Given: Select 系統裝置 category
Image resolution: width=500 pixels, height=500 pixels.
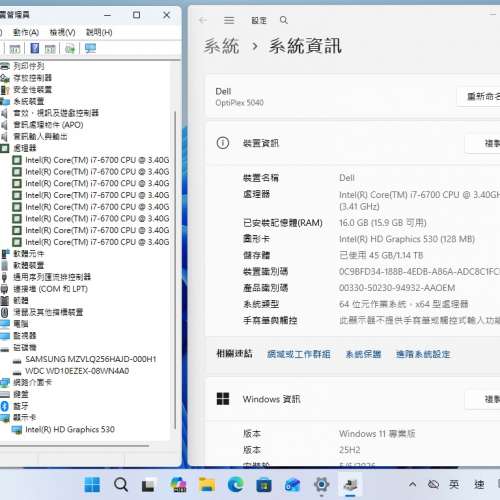Looking at the screenshot, I should click(x=29, y=101).
